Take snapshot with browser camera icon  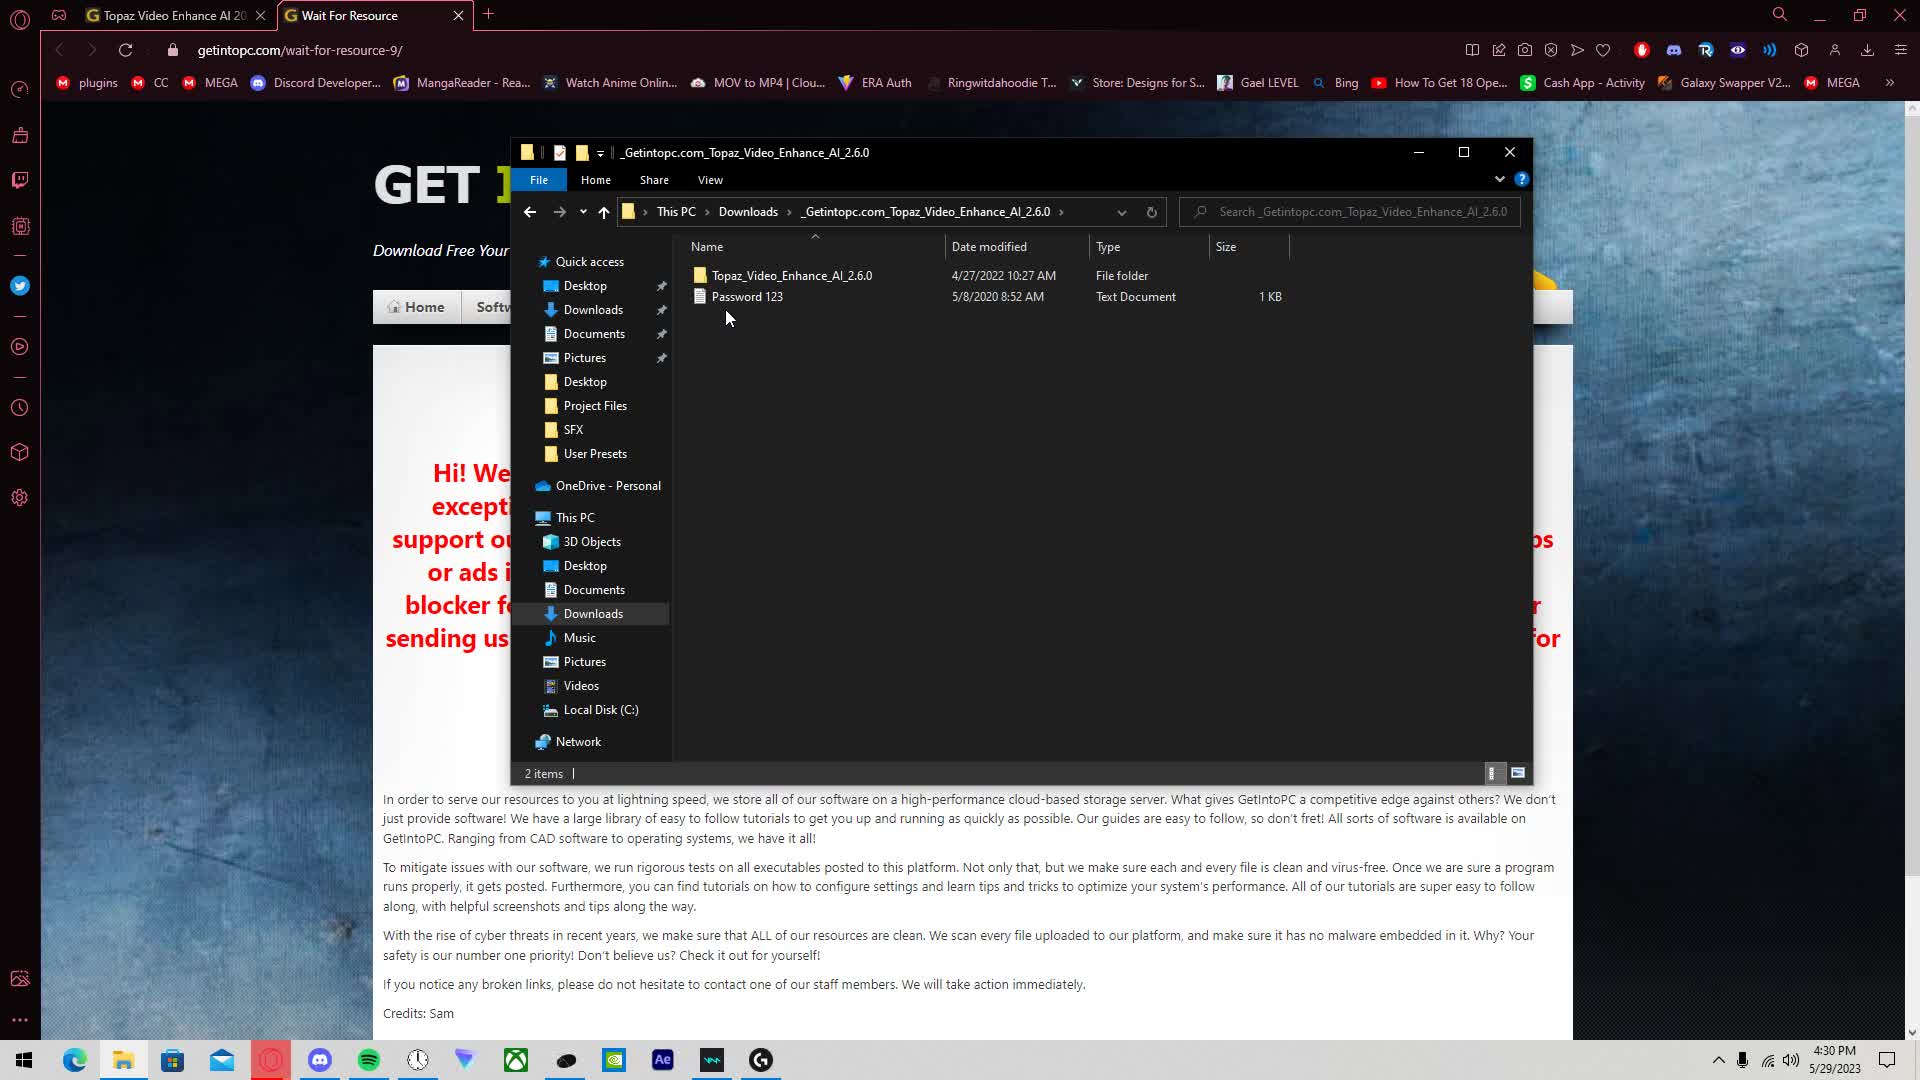pyautogui.click(x=1524, y=50)
